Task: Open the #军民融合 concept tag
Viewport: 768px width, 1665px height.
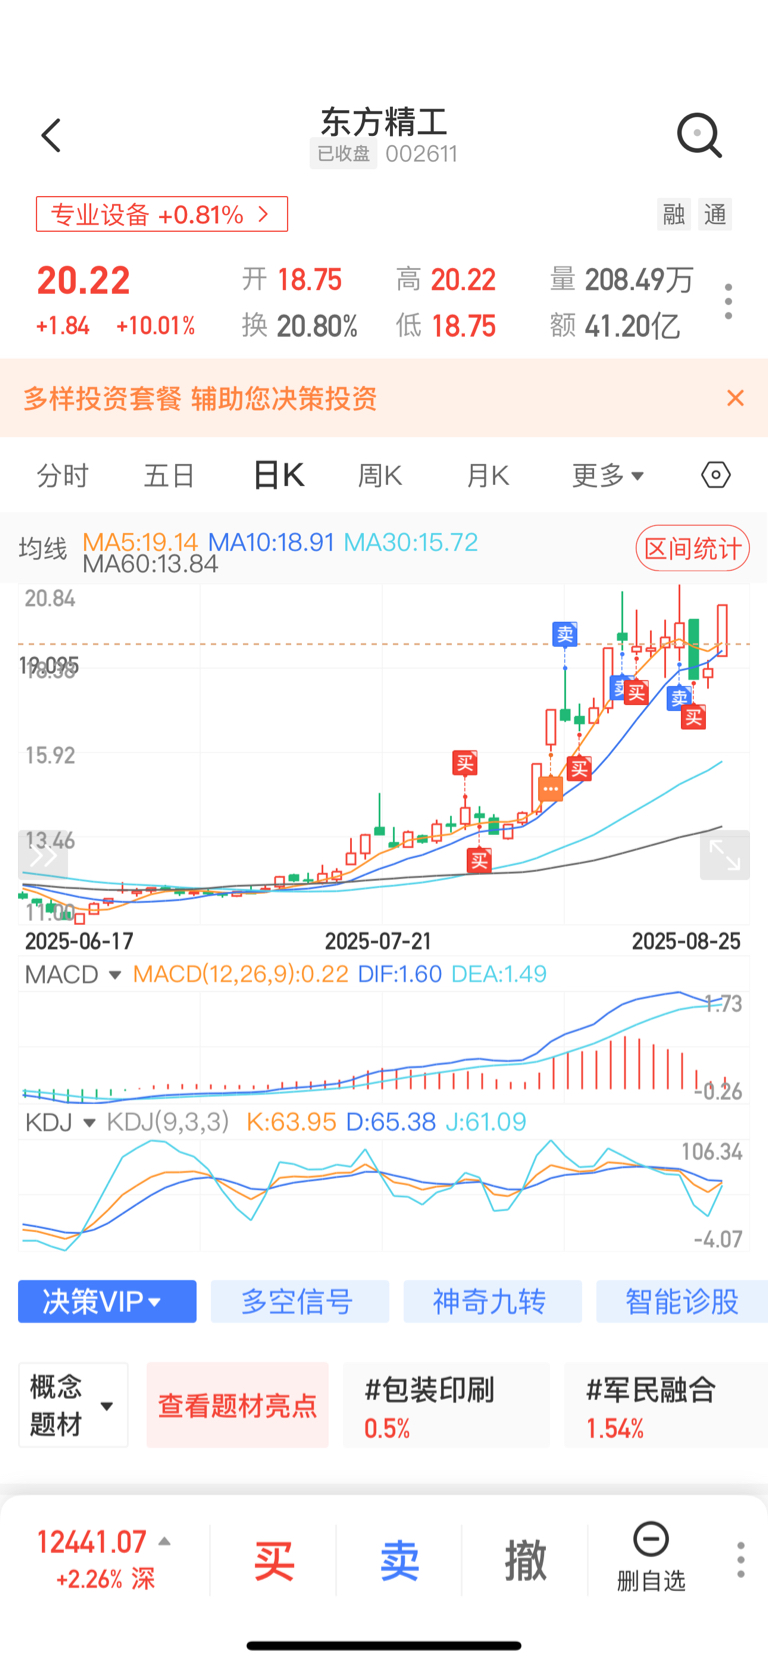Action: [x=665, y=1405]
